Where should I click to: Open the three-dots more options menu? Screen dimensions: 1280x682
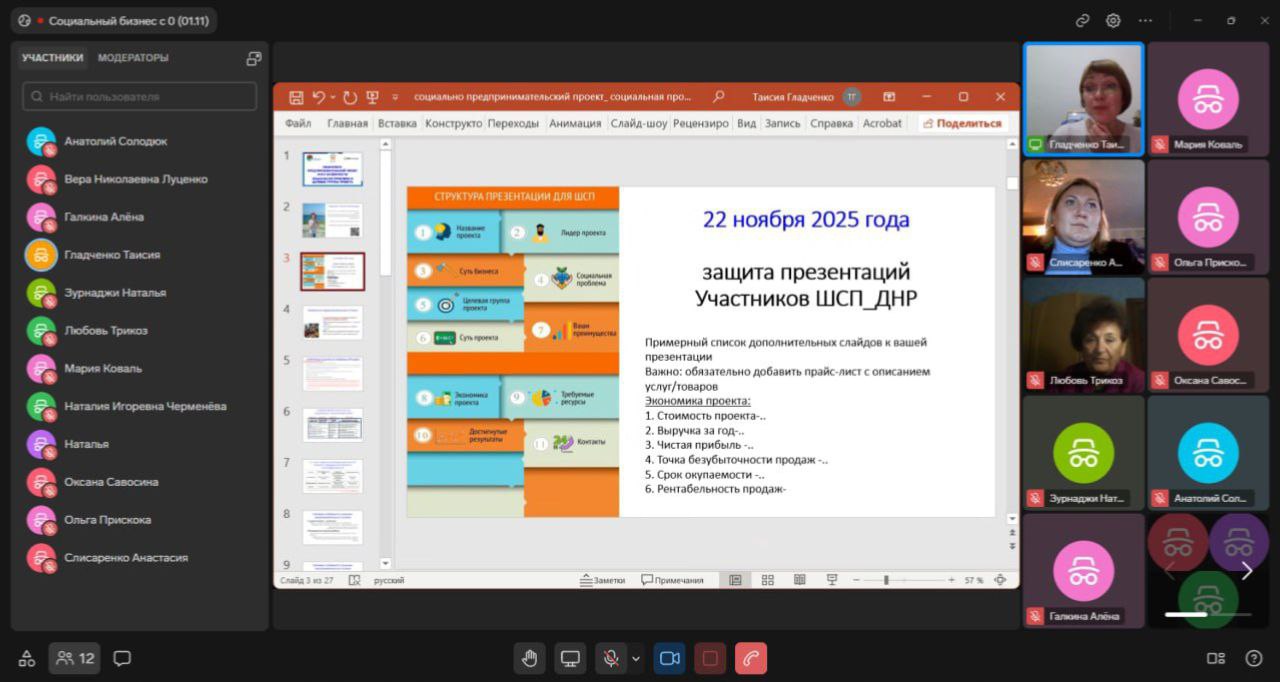[1145, 20]
